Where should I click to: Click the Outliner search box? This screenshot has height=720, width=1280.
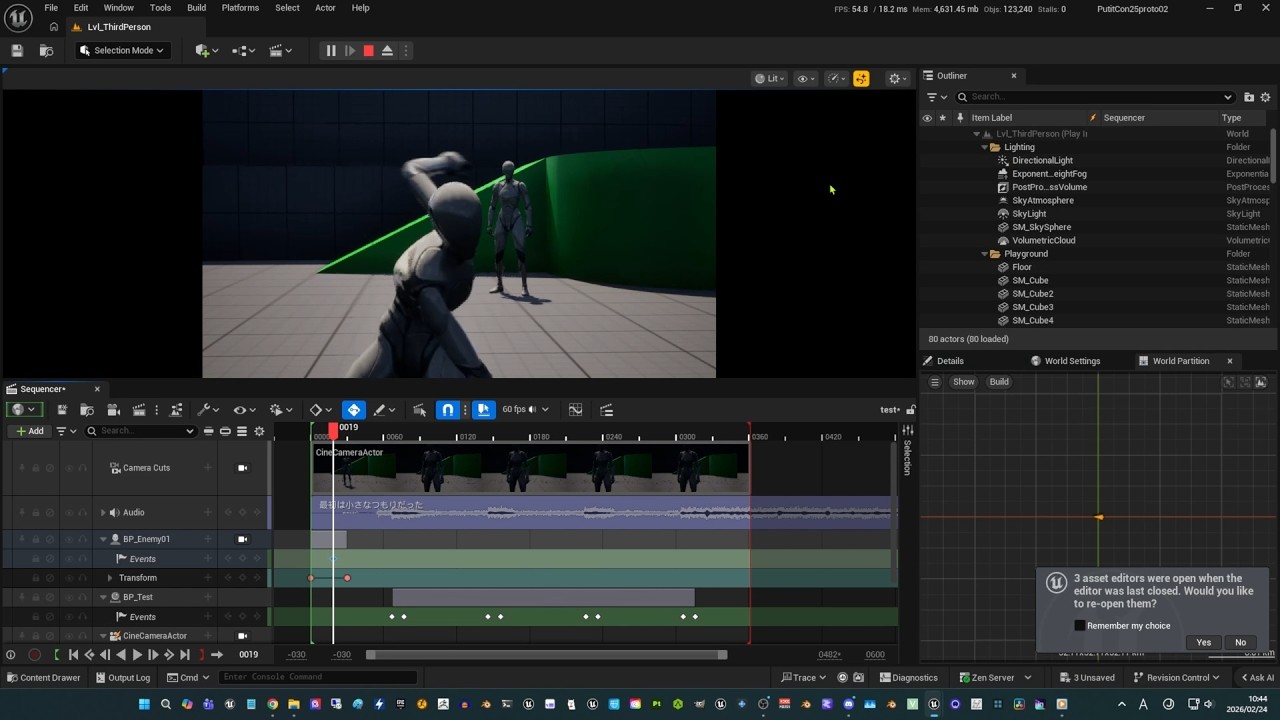pos(1095,97)
